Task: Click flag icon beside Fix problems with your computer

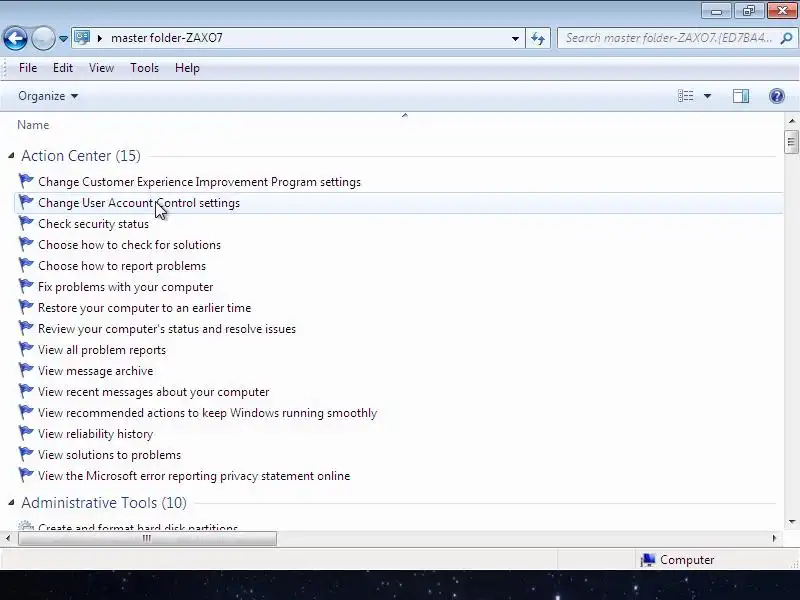Action: 26,286
